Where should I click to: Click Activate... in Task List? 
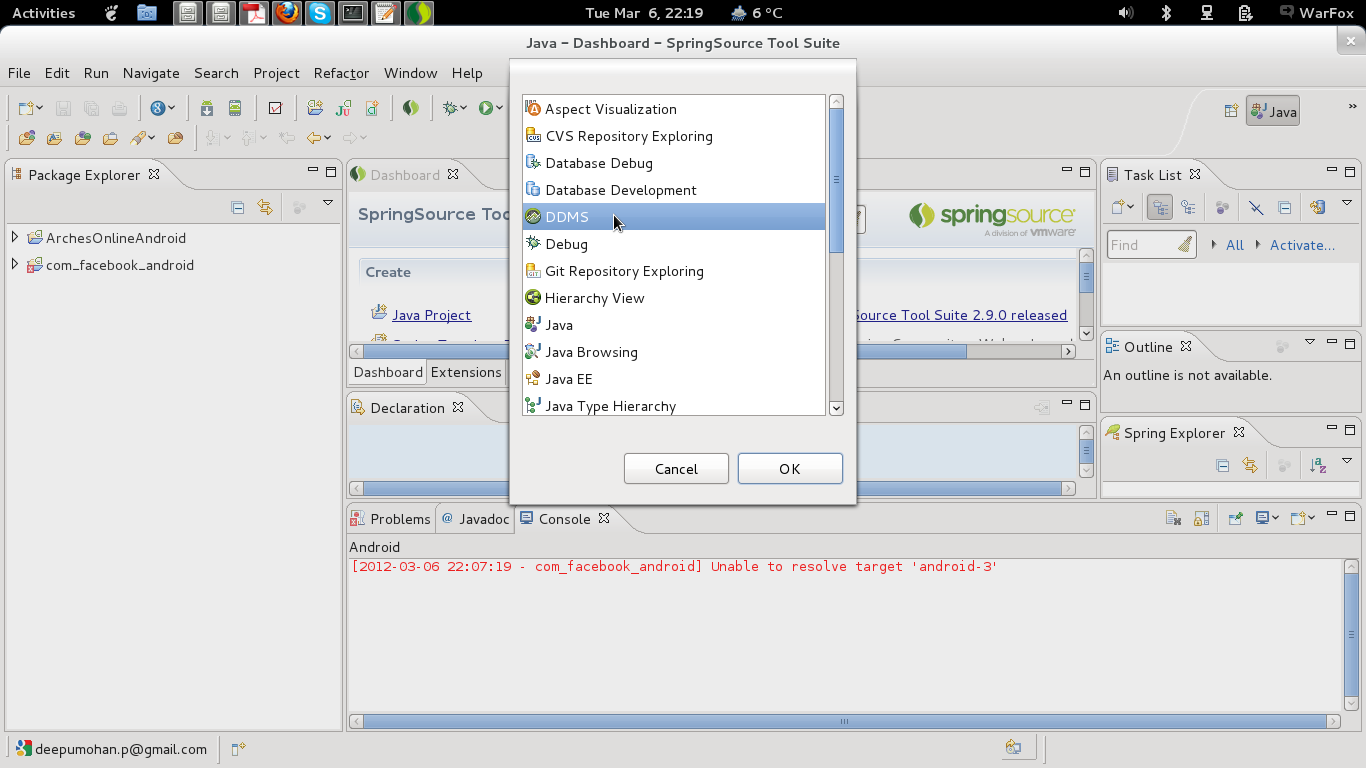pyautogui.click(x=1302, y=245)
